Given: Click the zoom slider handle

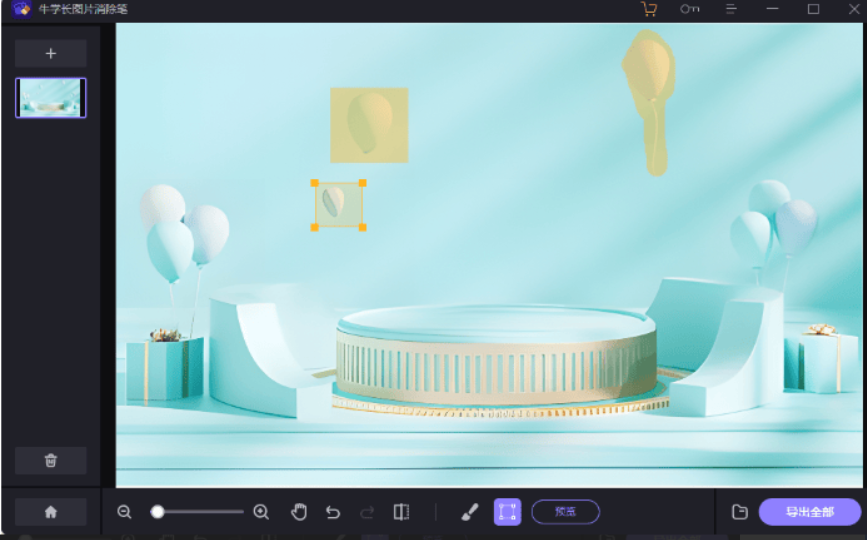Looking at the screenshot, I should 157,512.
